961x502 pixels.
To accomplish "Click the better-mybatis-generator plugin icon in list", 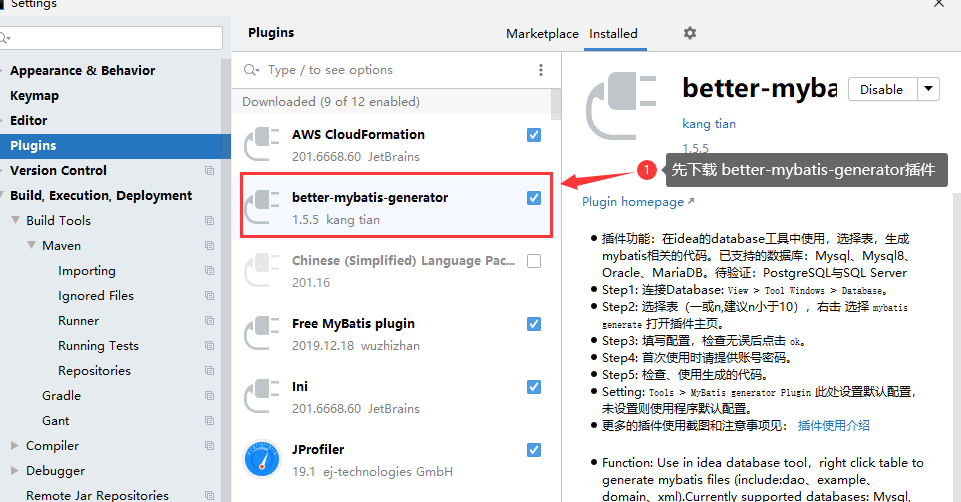I will point(262,208).
